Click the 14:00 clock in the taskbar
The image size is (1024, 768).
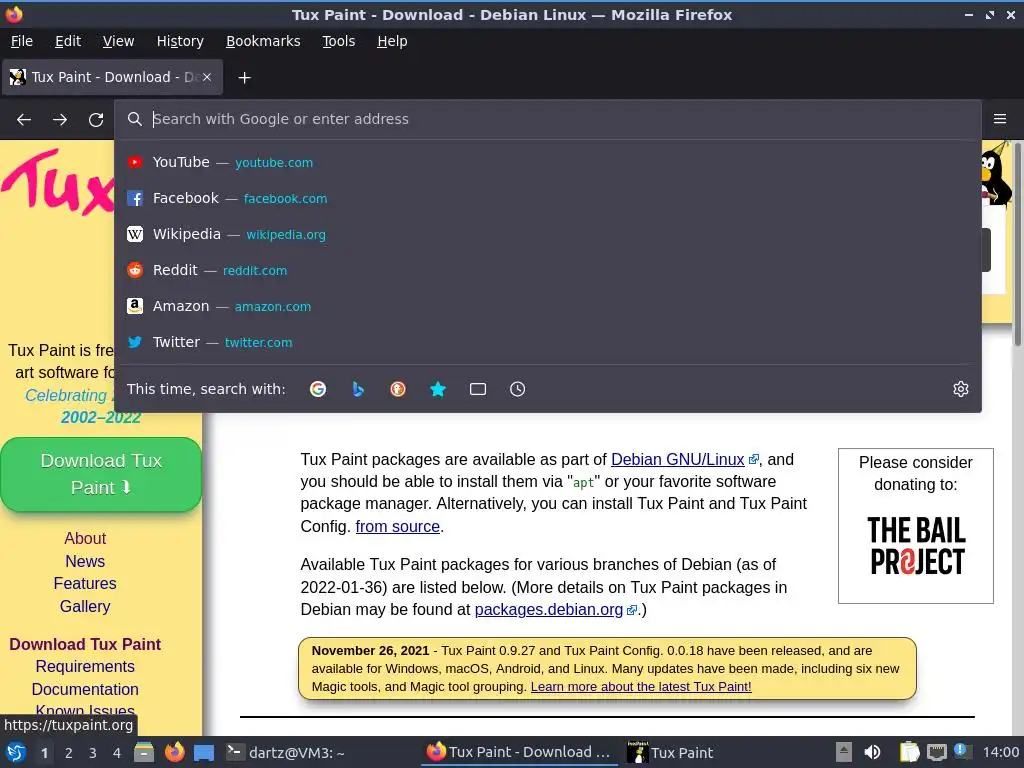coord(1000,752)
